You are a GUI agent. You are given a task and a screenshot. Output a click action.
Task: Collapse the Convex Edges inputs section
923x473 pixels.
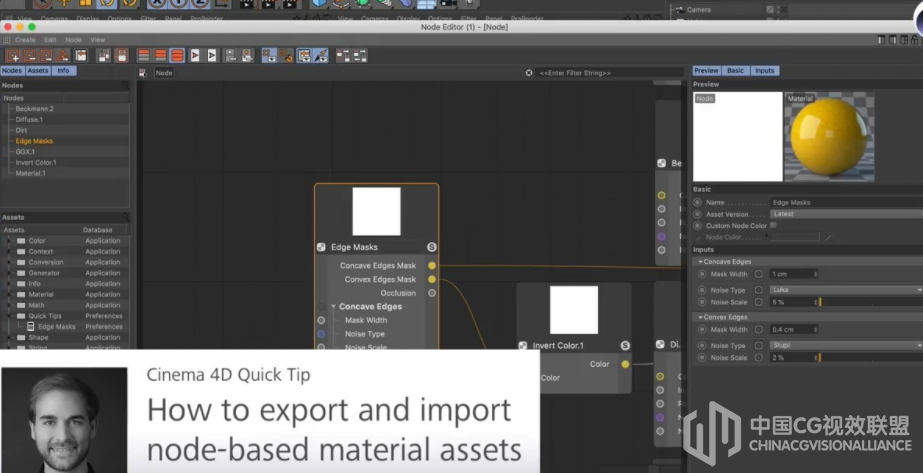700,317
